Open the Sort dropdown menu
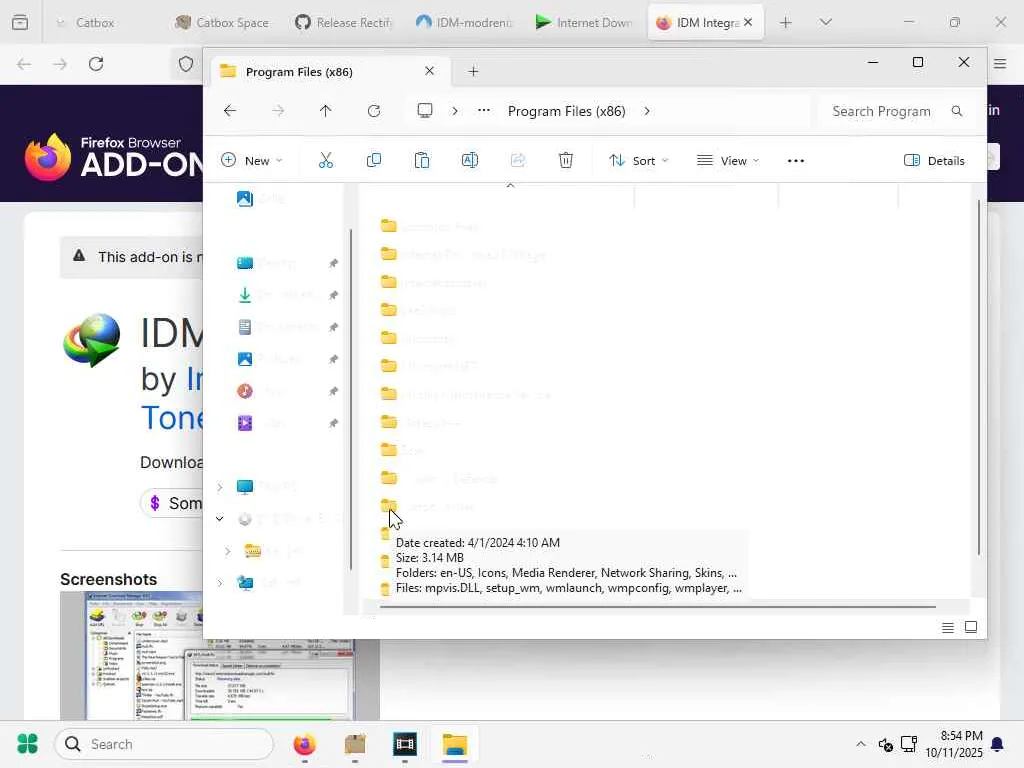The image size is (1024, 768). pyautogui.click(x=638, y=161)
